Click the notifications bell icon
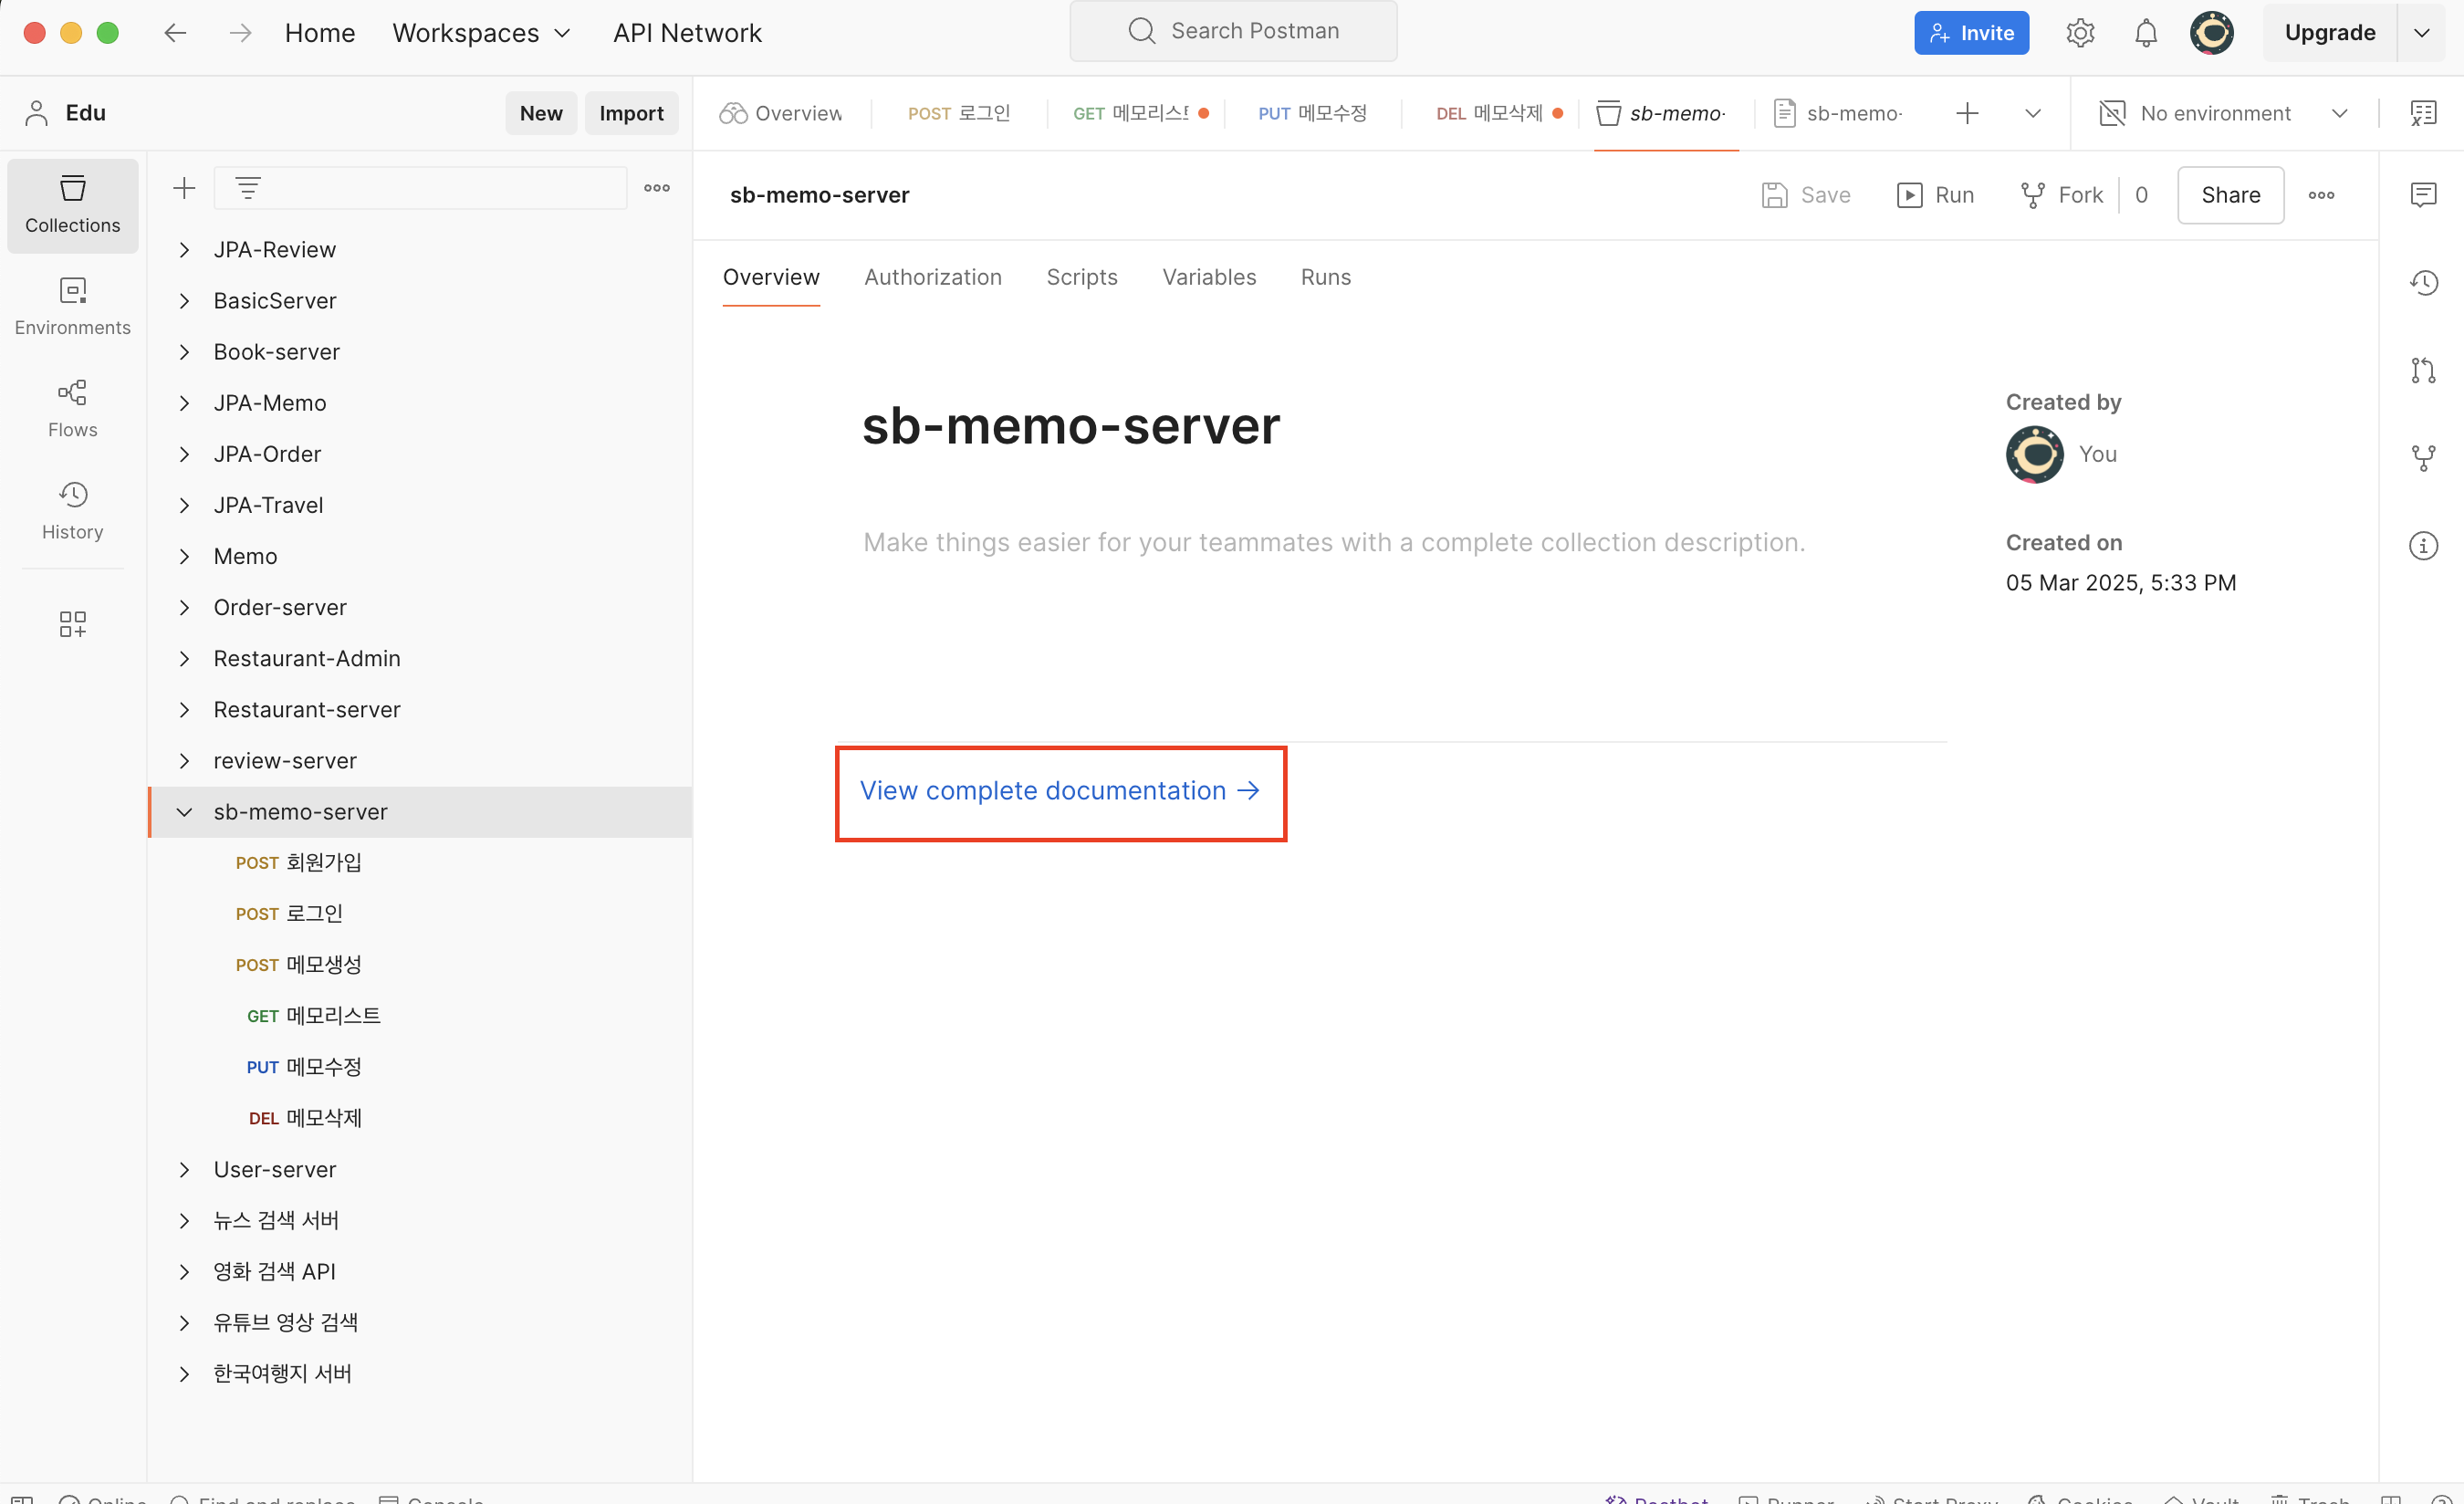 pos(2145,33)
